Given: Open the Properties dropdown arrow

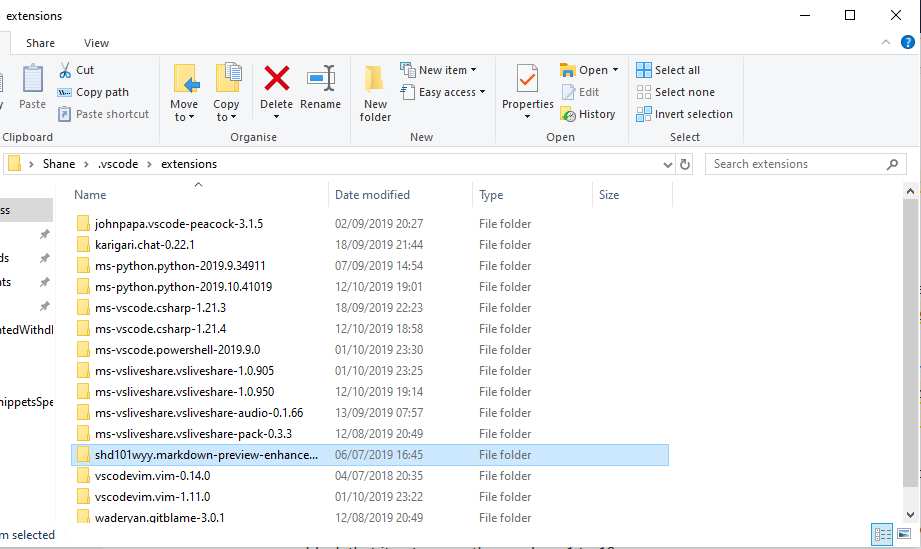Looking at the screenshot, I should (527, 116).
